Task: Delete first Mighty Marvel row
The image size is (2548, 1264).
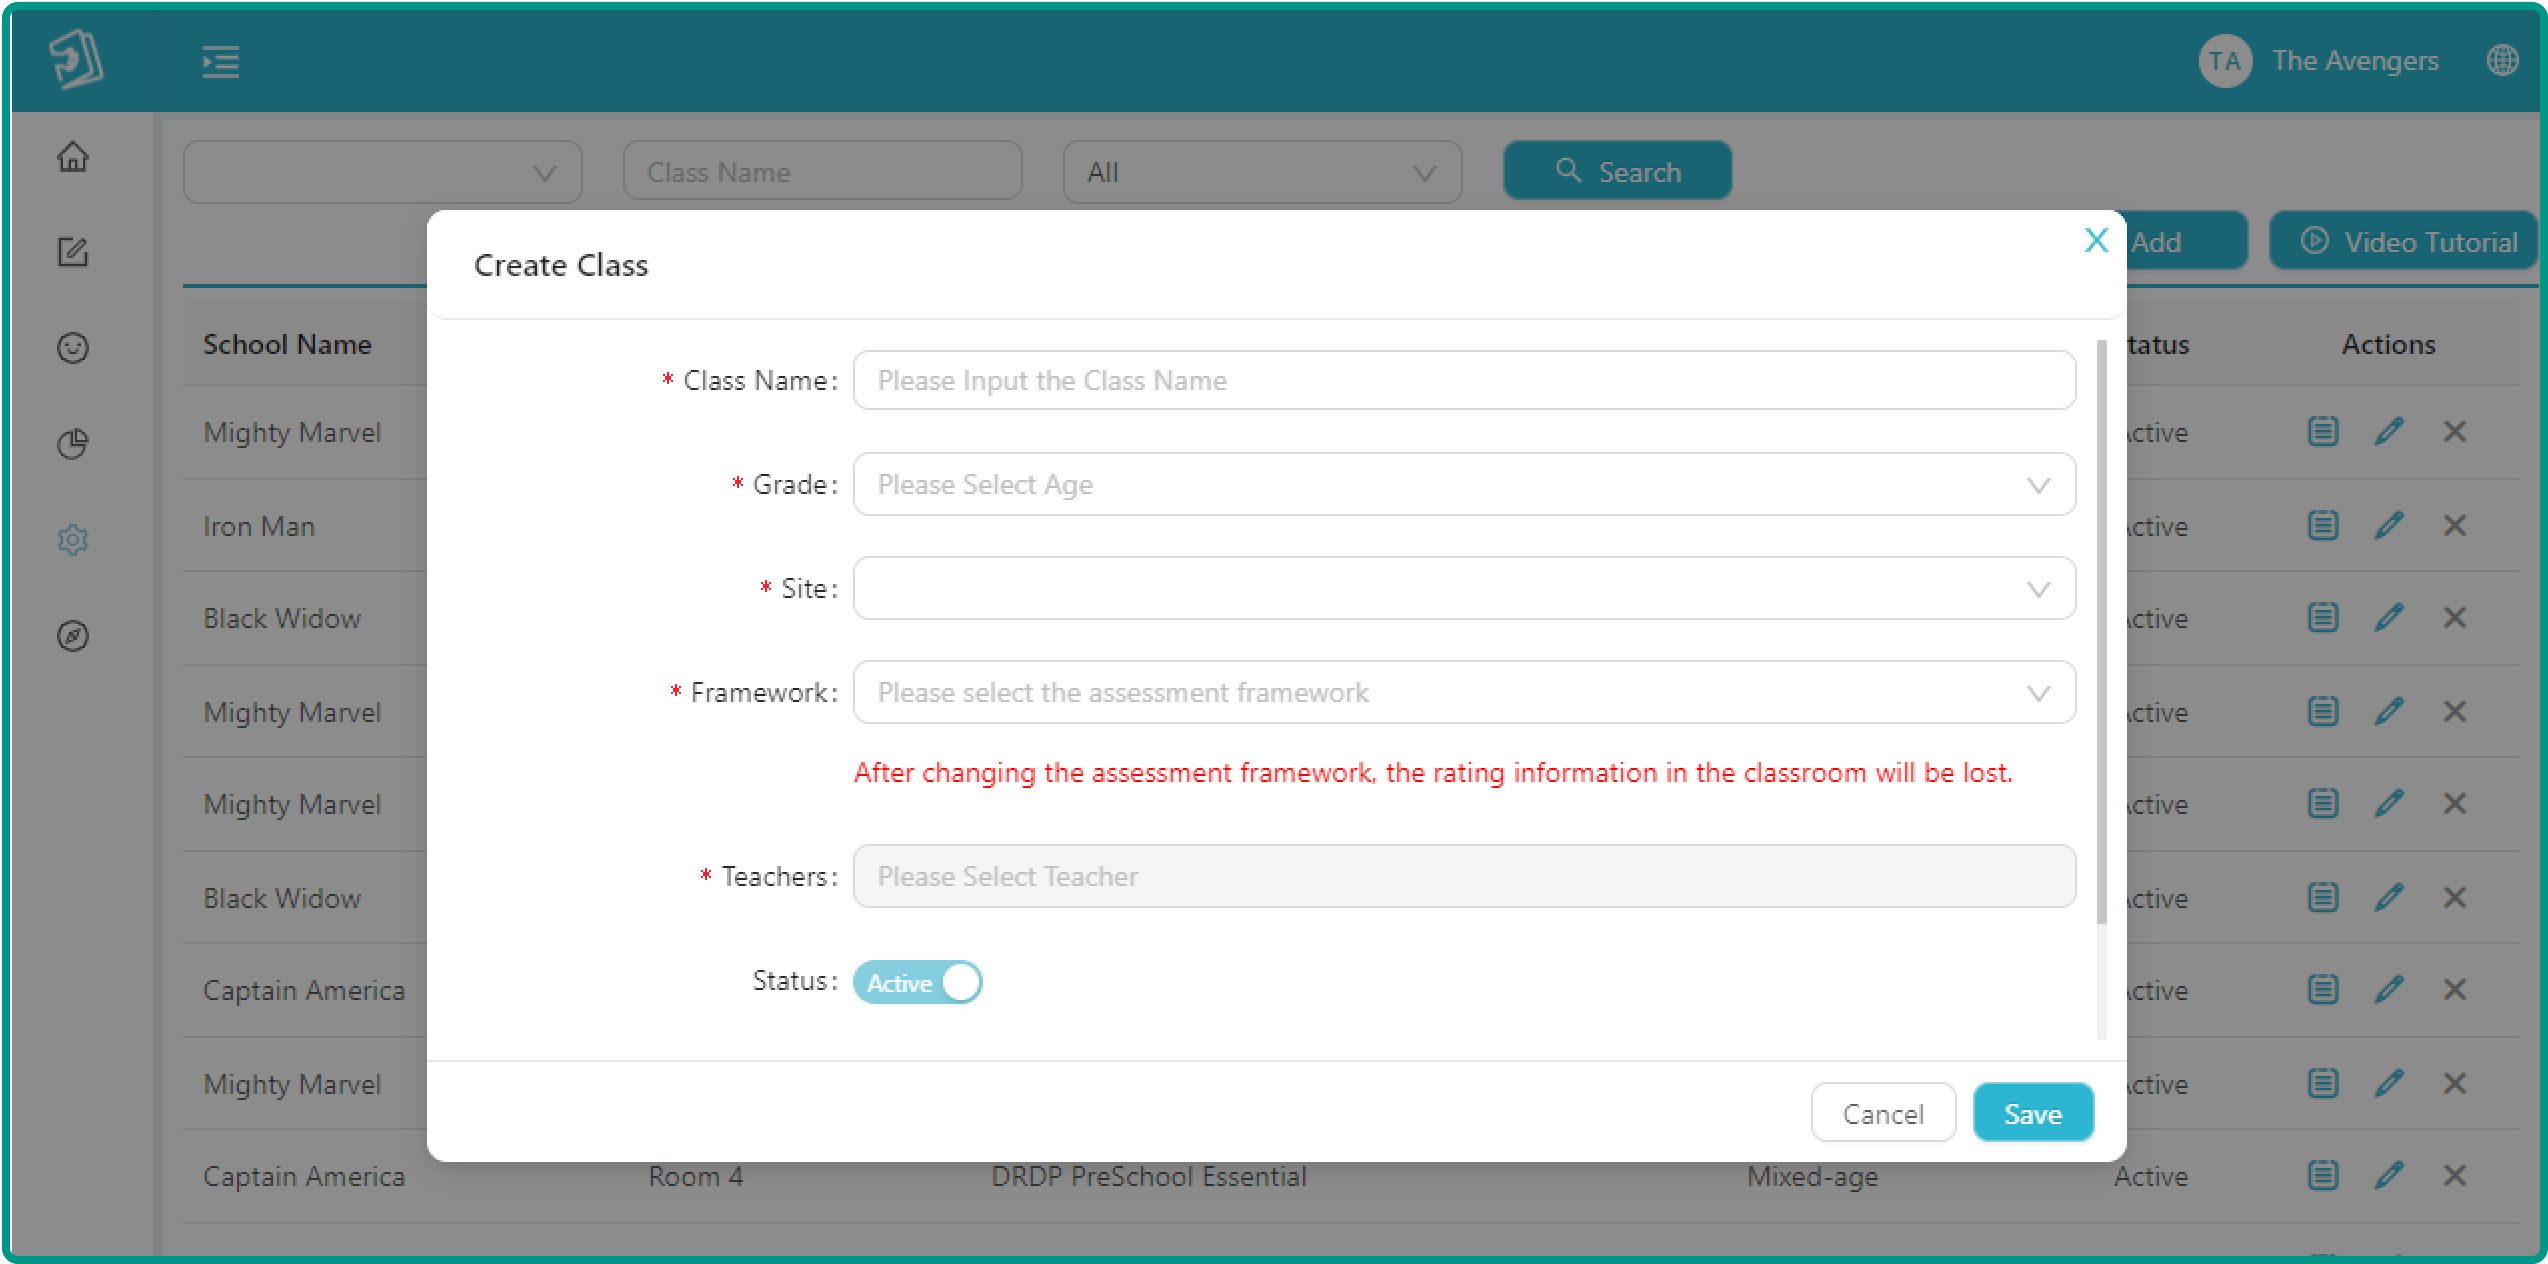Action: tap(2455, 432)
